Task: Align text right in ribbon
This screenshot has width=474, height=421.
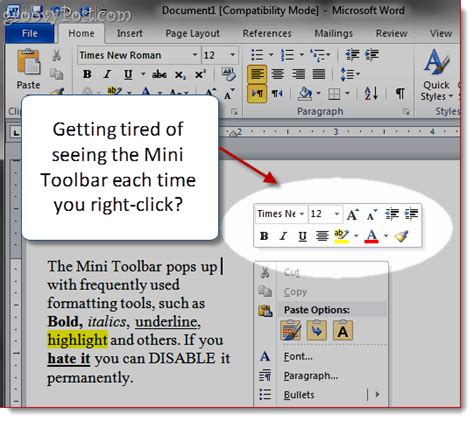Action: tap(298, 74)
